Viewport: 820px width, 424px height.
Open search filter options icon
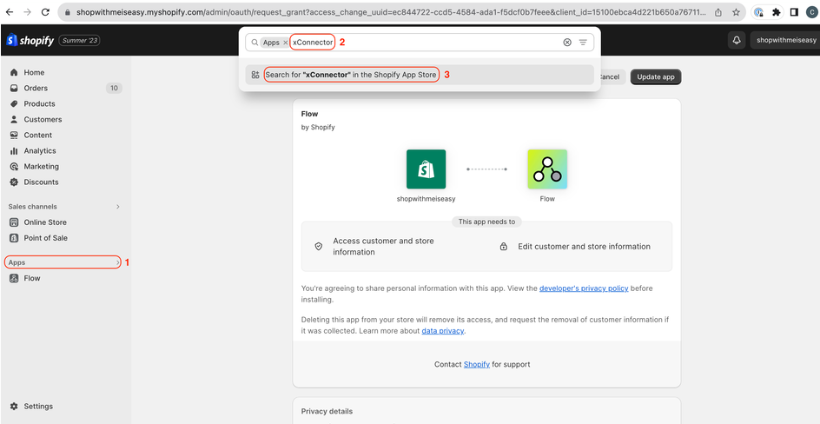pos(583,42)
